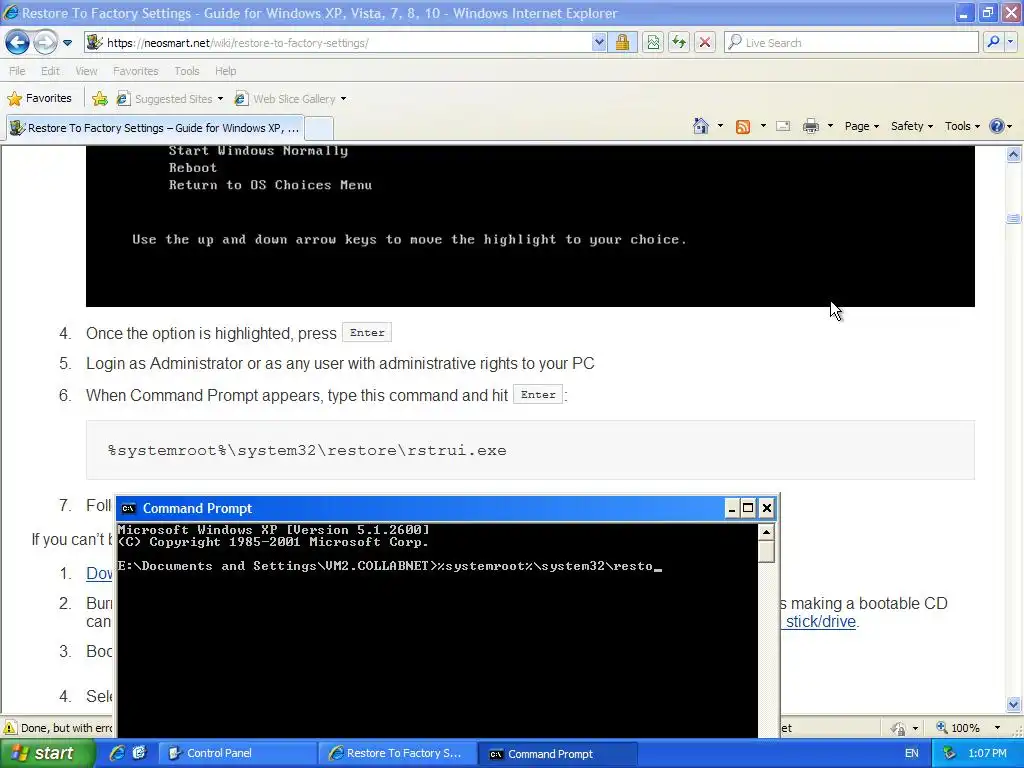1024x768 pixels.
Task: Click the system tray notification icon
Action: tap(950, 753)
